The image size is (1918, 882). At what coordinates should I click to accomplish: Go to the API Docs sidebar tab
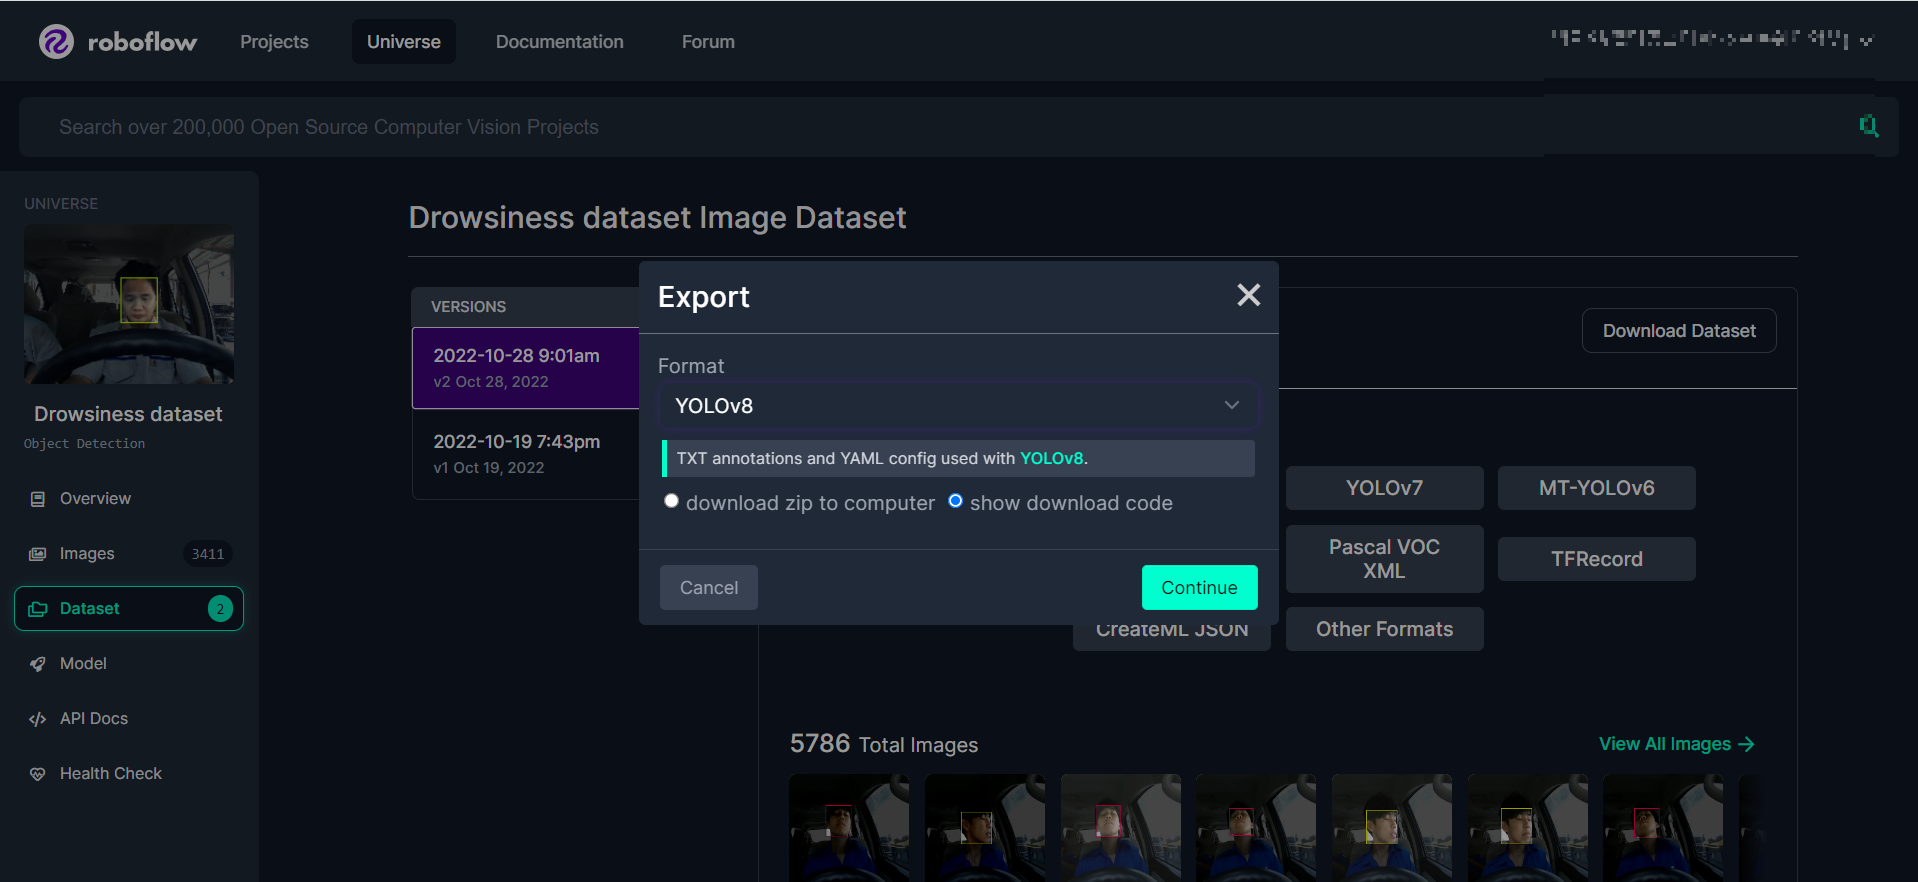129,719
